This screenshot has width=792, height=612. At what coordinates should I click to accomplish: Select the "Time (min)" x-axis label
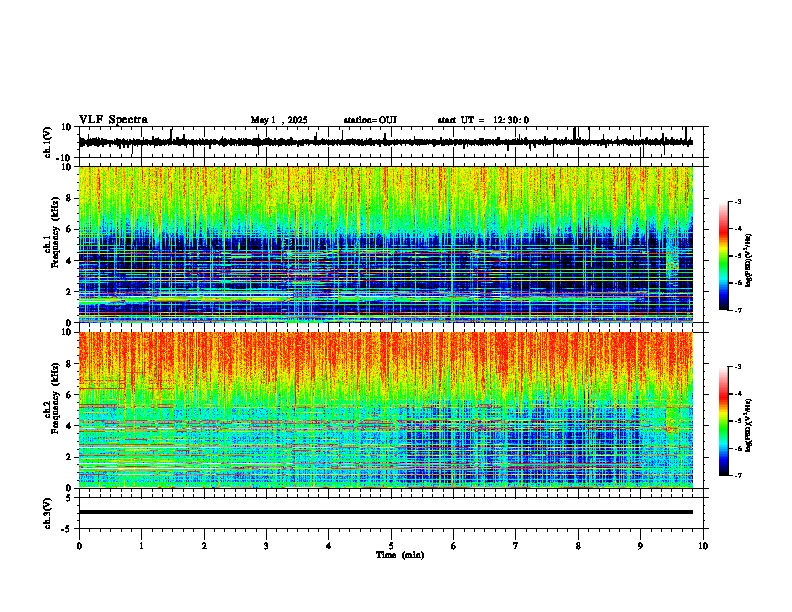click(400, 555)
